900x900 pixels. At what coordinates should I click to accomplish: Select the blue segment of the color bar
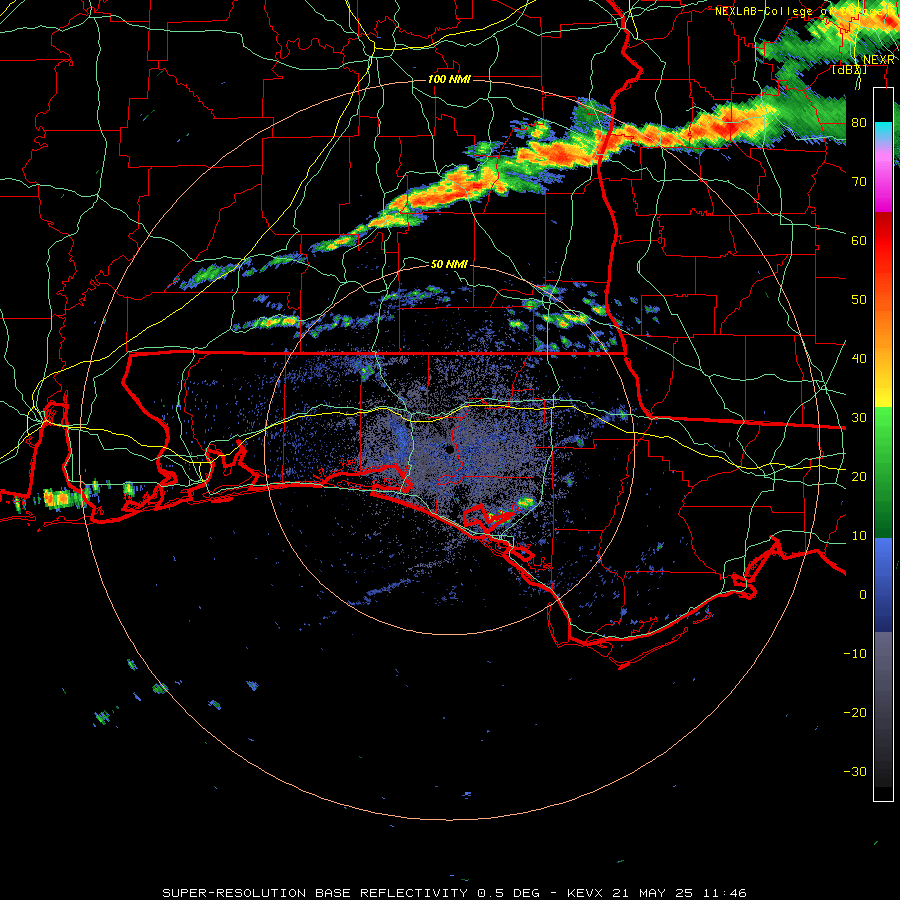883,585
